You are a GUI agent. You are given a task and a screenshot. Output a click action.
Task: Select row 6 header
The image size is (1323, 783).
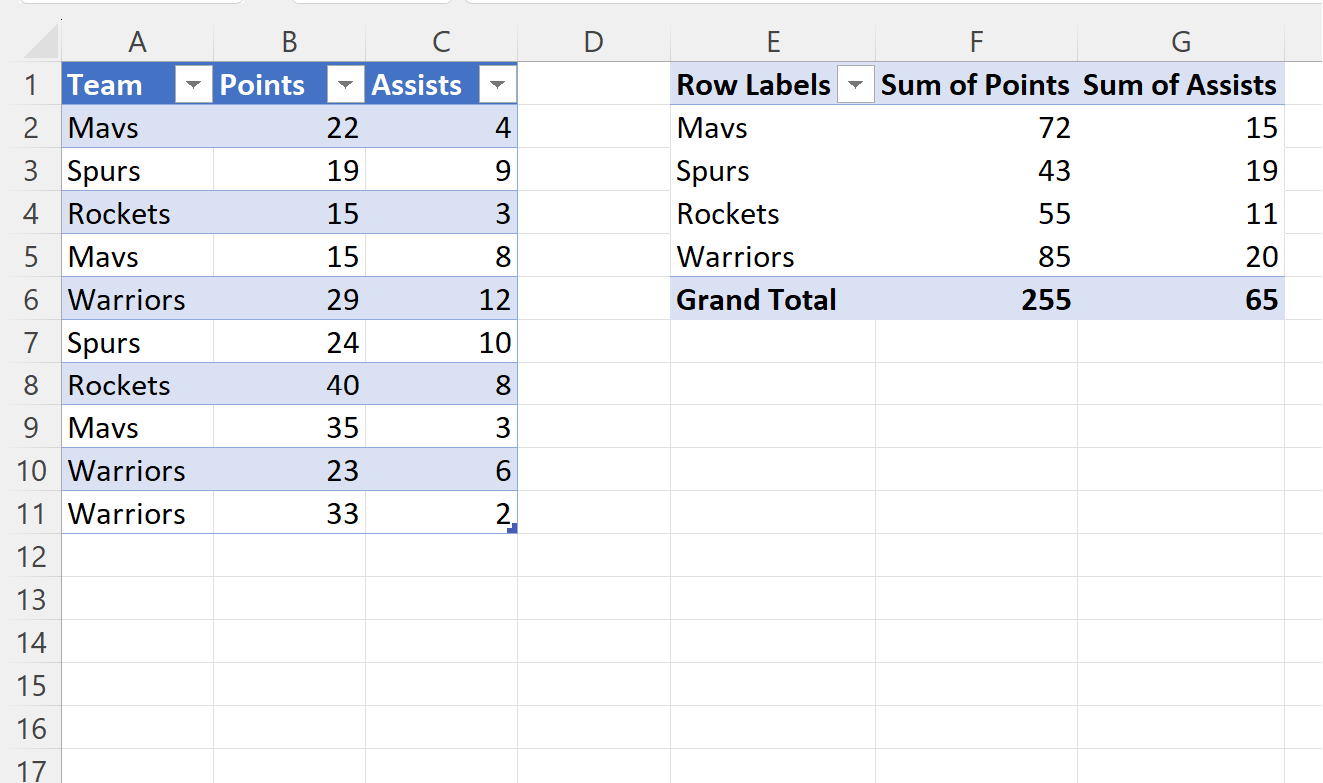[31, 300]
